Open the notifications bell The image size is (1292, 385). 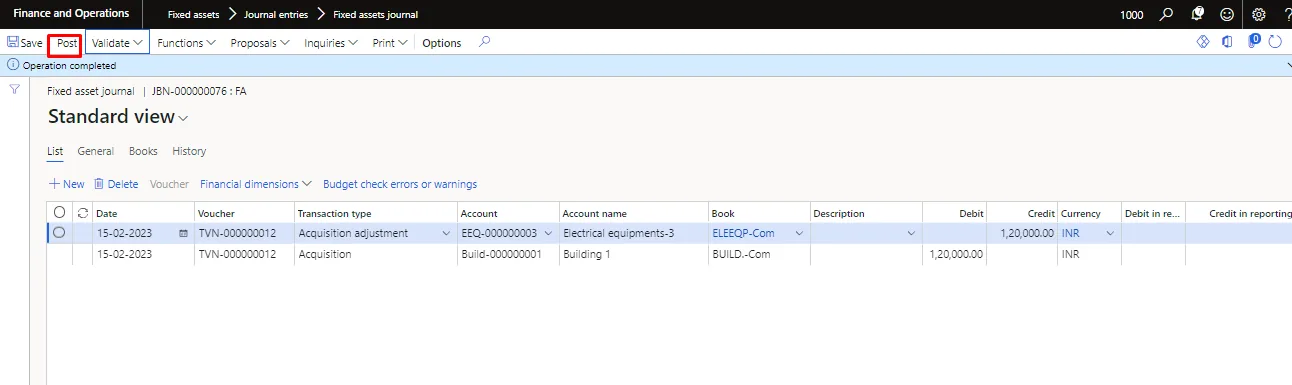point(1197,14)
